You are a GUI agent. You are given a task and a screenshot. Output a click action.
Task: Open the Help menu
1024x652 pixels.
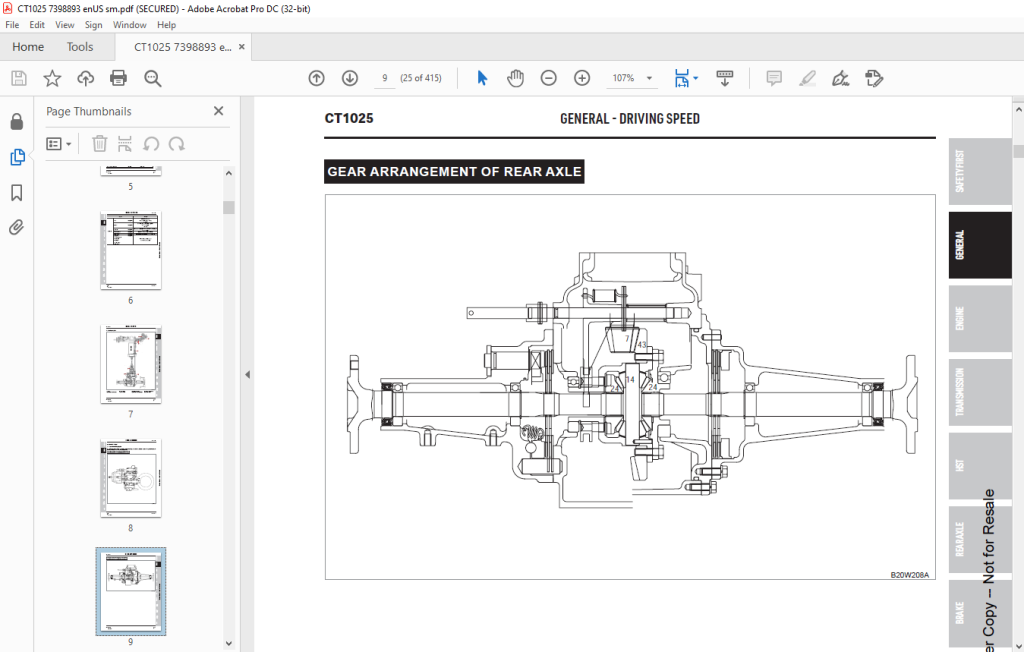[167, 25]
